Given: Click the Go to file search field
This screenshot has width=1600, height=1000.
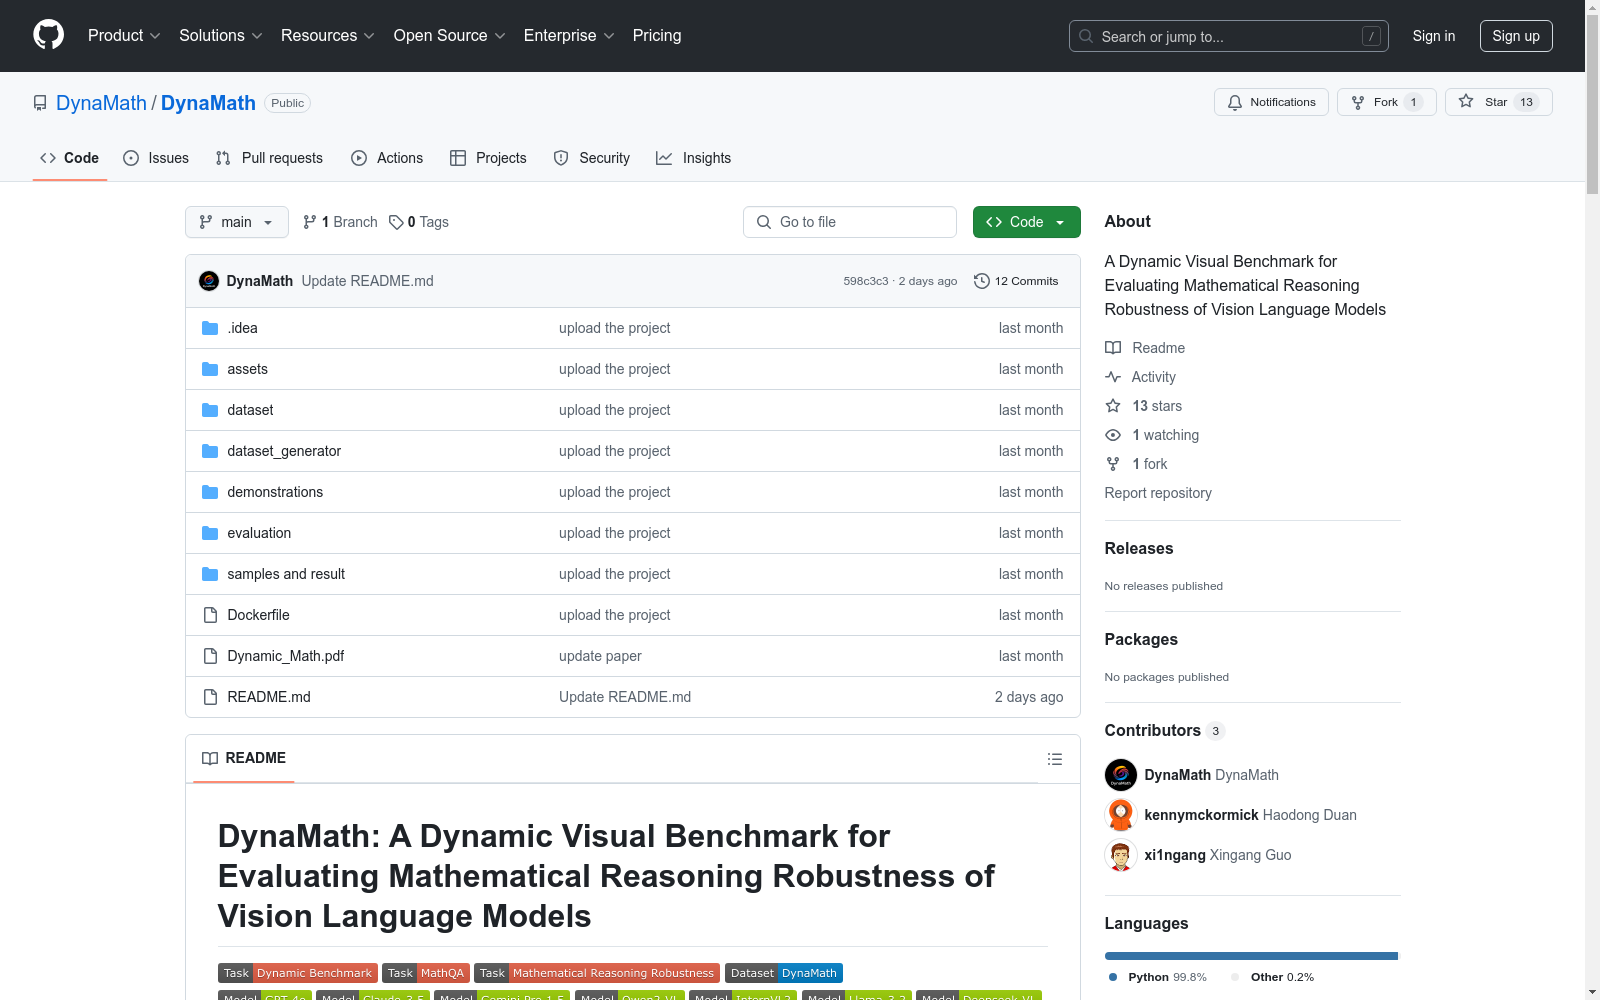Looking at the screenshot, I should pyautogui.click(x=850, y=222).
